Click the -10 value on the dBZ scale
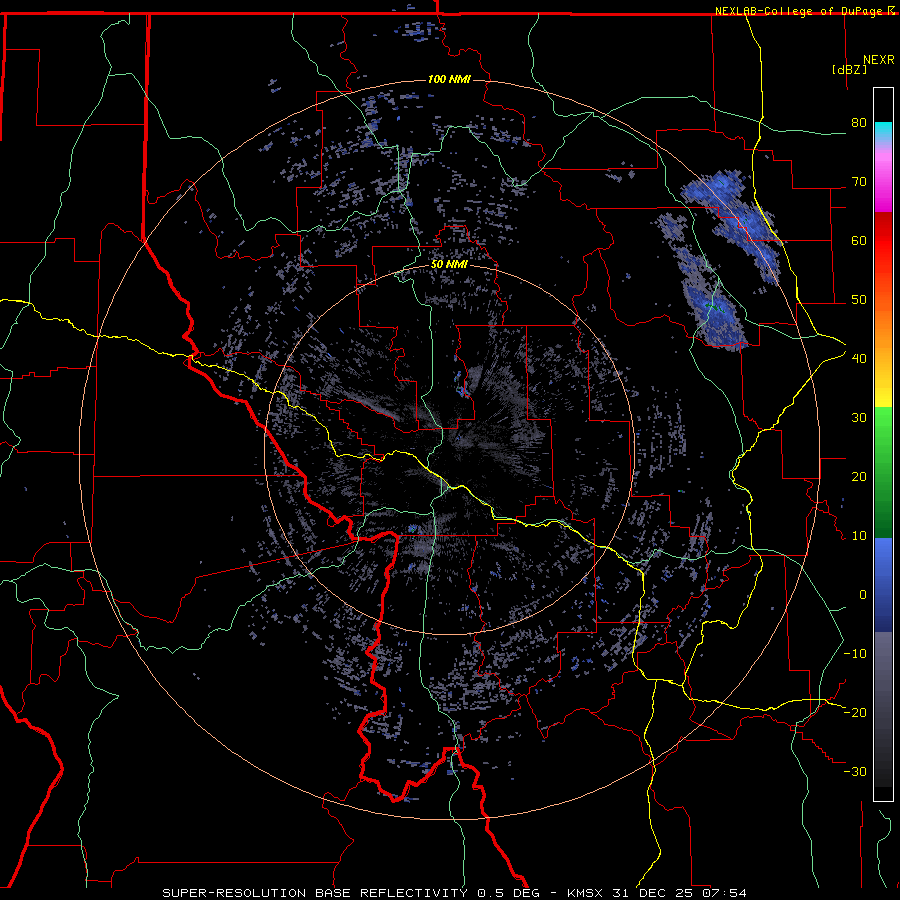Image resolution: width=900 pixels, height=900 pixels. coord(855,653)
